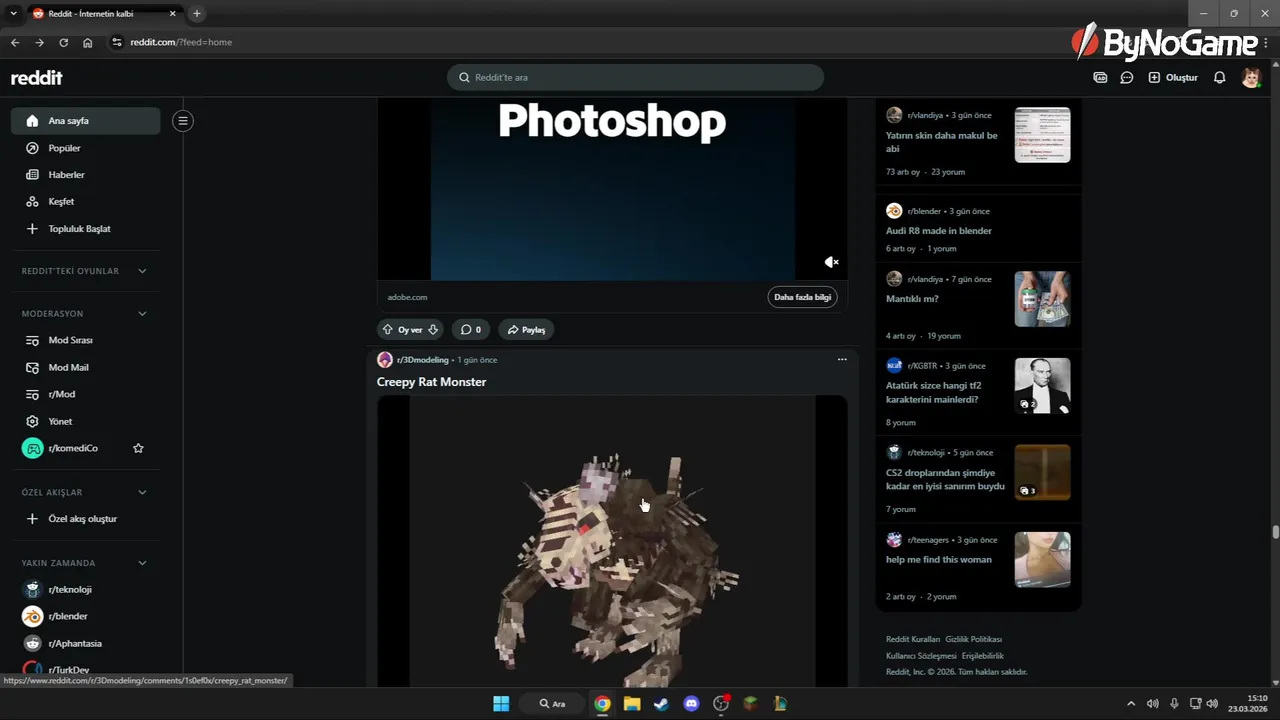Open 'Yatırın skin daha makul be abi' thumbnail

click(x=1042, y=135)
